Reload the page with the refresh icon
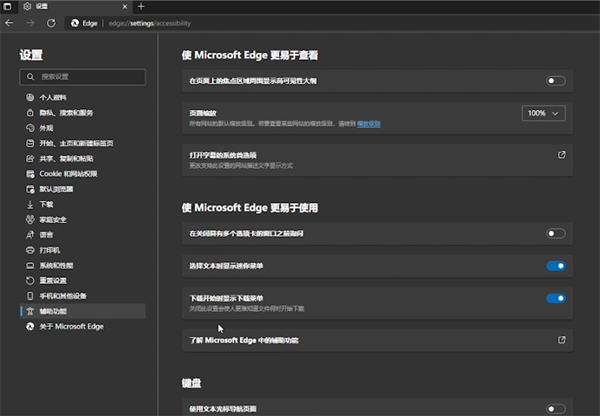Screen dimensions: 600x416 pos(51,23)
